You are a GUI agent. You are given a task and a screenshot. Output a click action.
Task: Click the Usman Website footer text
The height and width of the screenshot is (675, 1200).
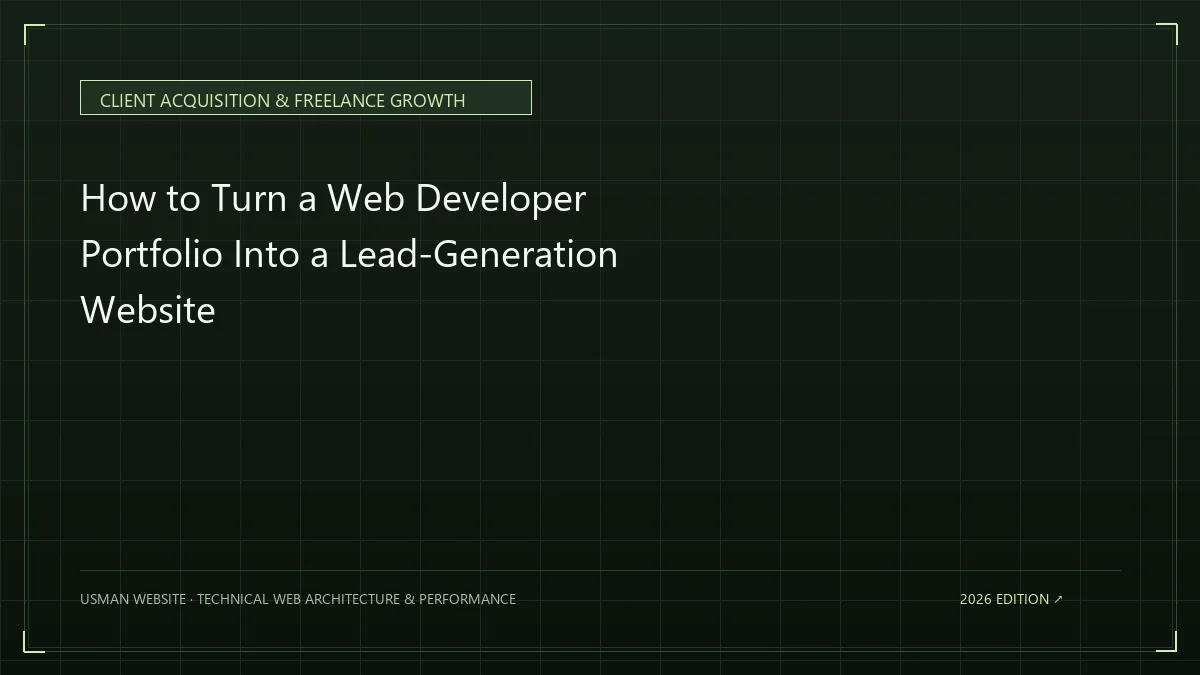[x=298, y=599]
